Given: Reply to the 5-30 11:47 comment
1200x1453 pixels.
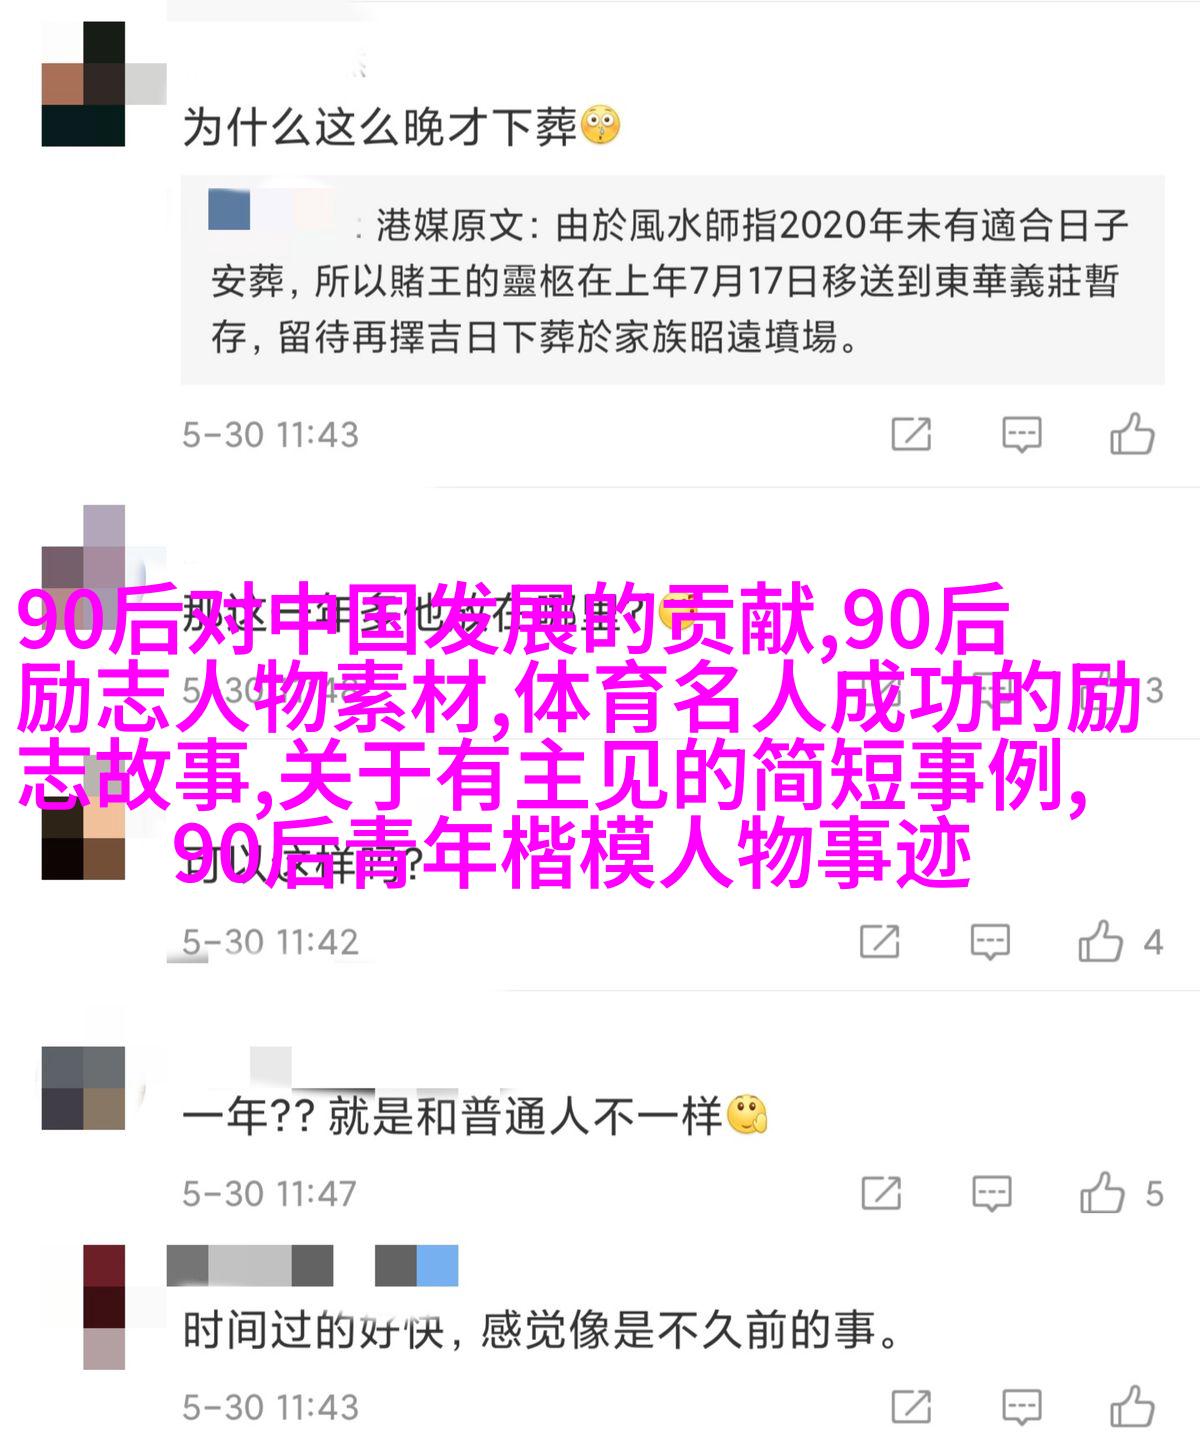Looking at the screenshot, I should [991, 1193].
